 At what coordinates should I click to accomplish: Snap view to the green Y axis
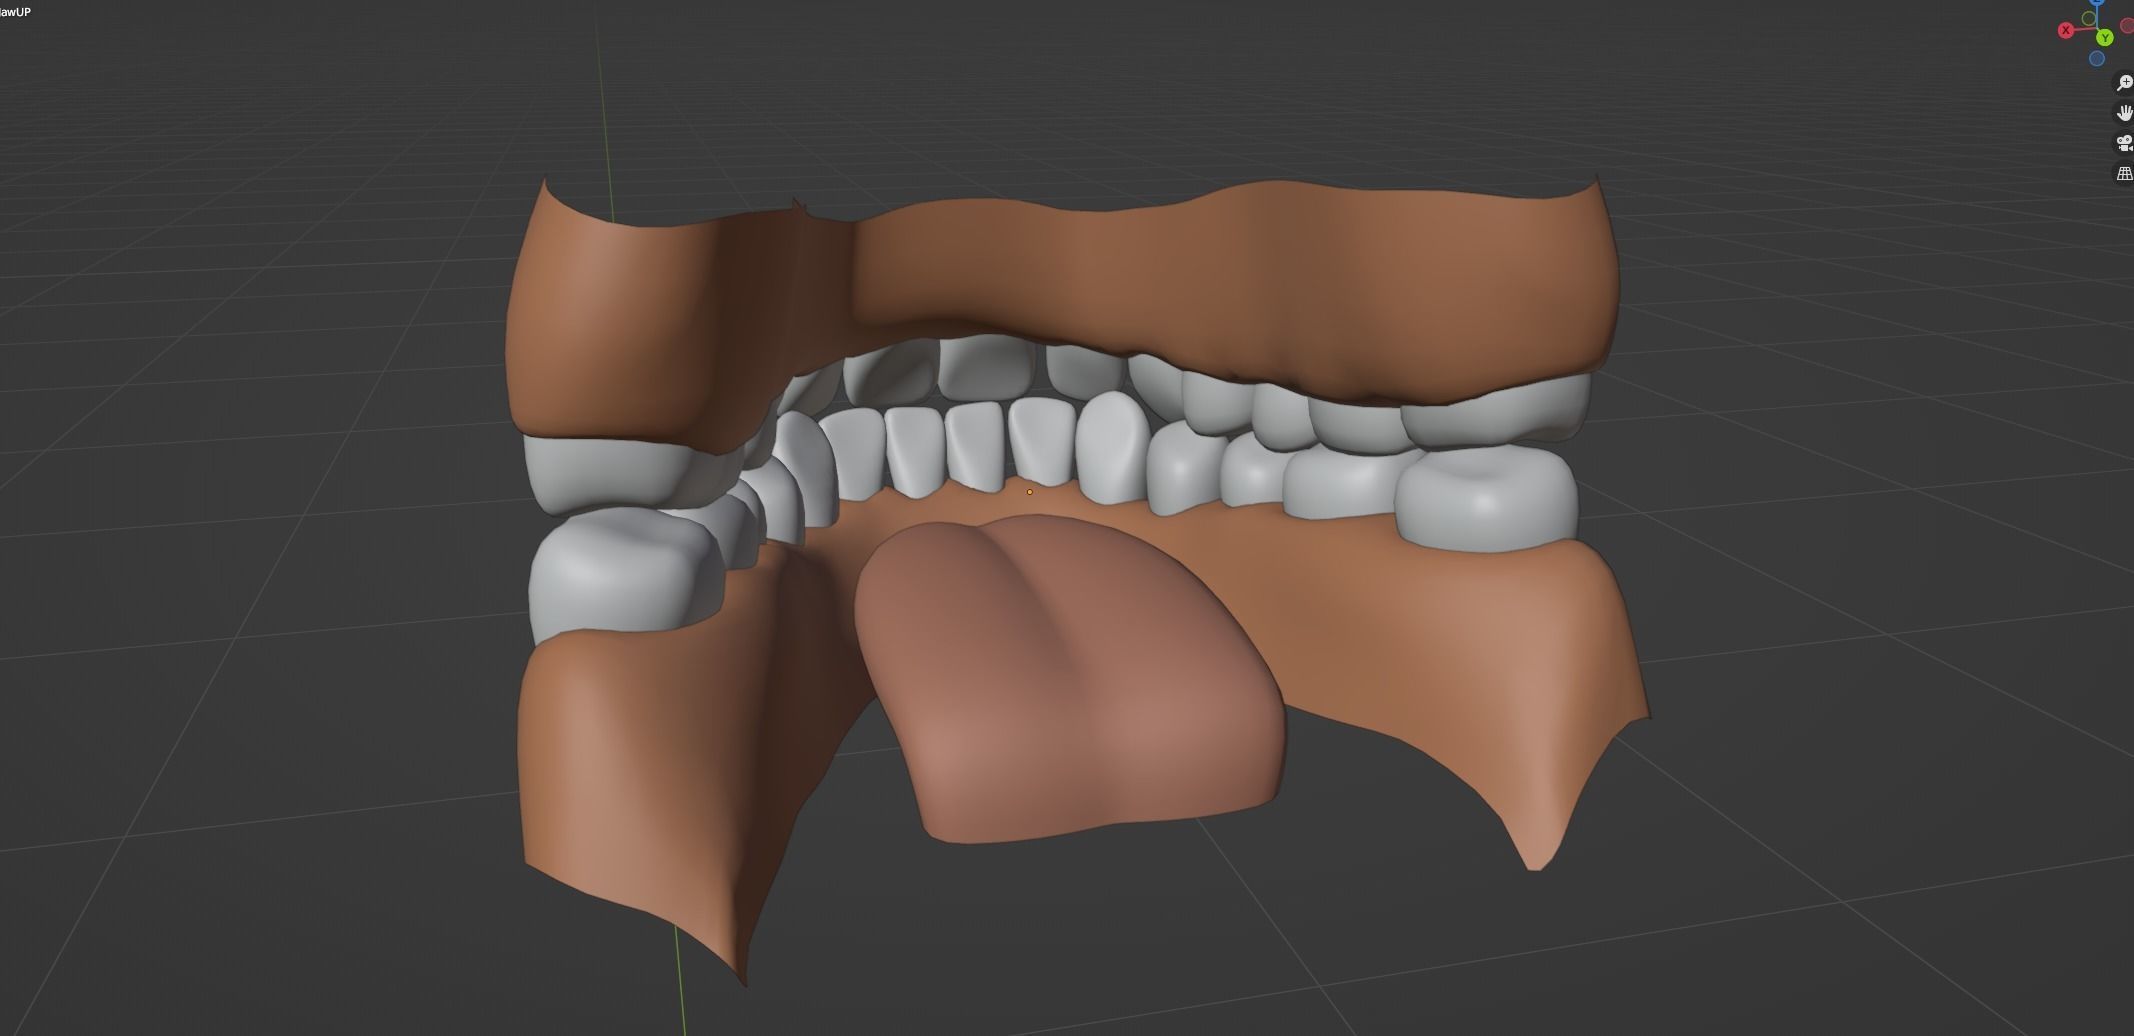(2105, 38)
